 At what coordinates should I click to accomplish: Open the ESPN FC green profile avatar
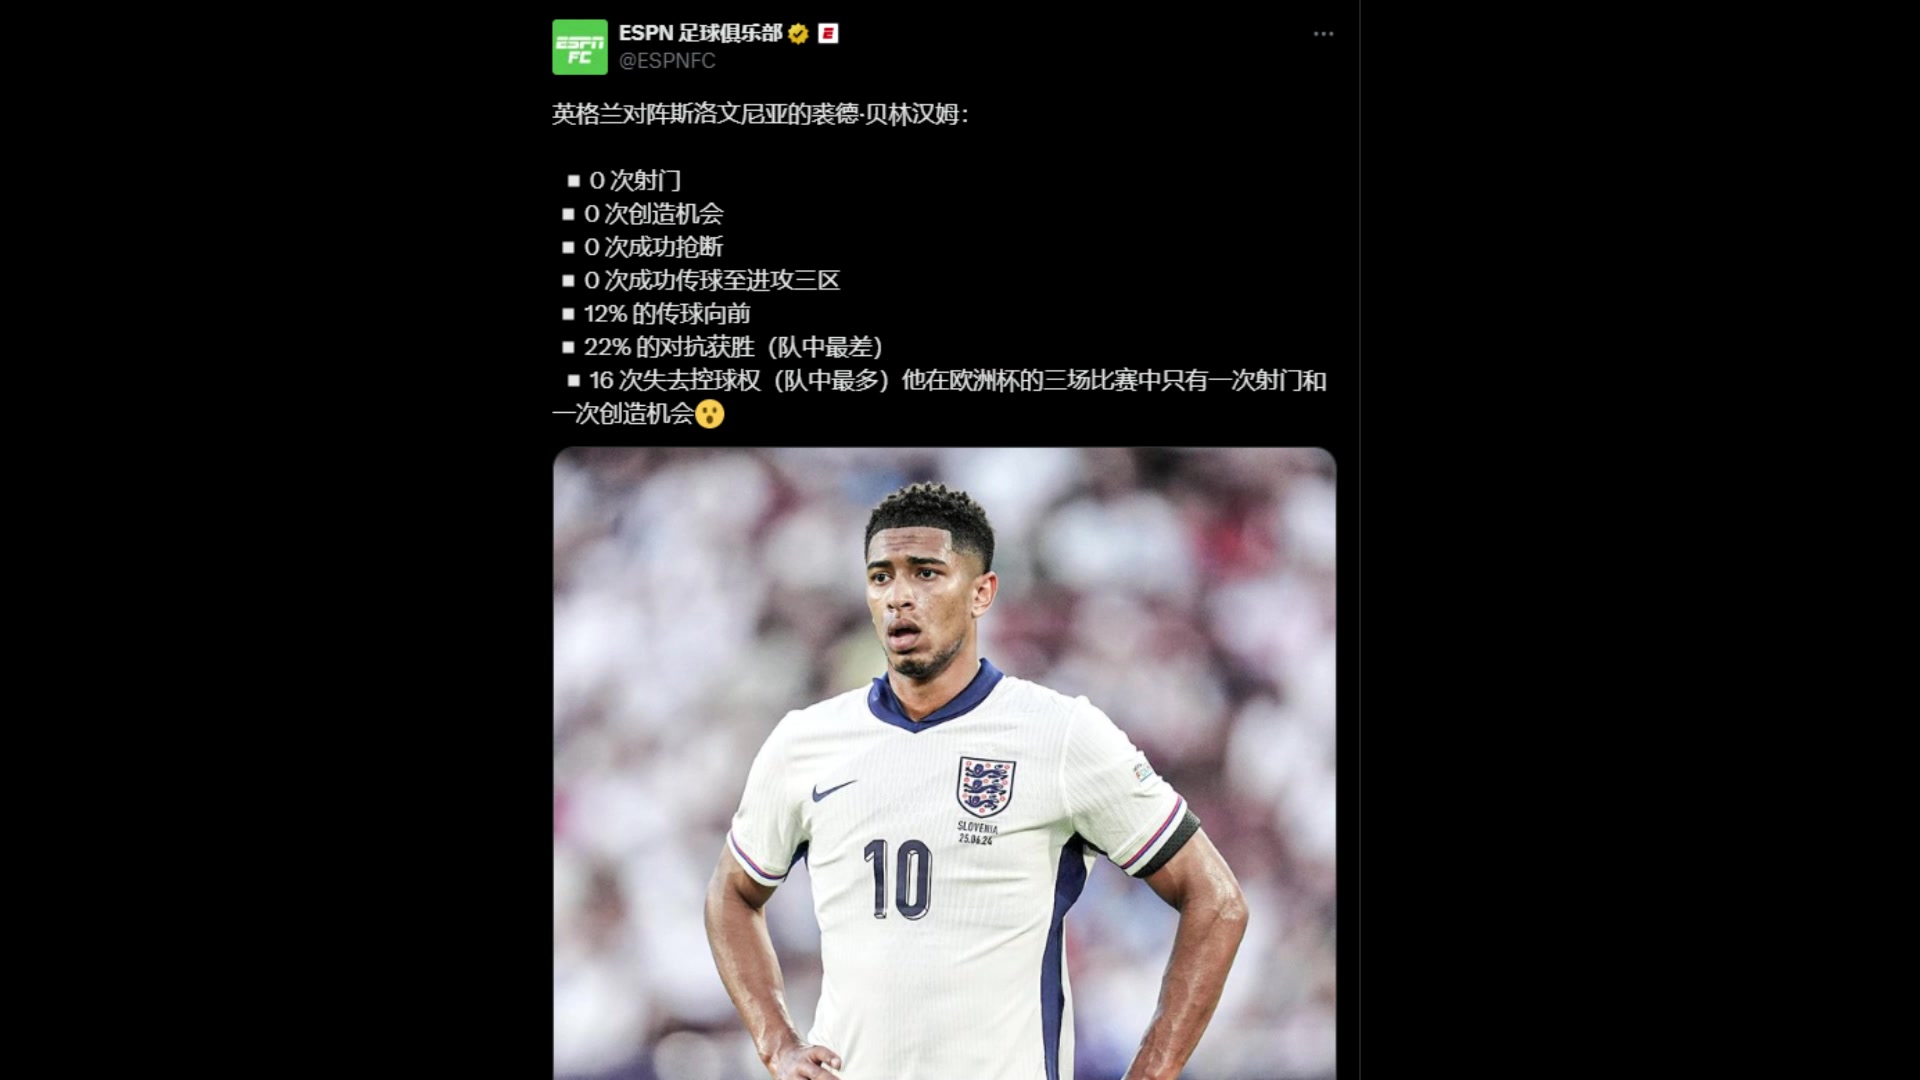click(580, 47)
